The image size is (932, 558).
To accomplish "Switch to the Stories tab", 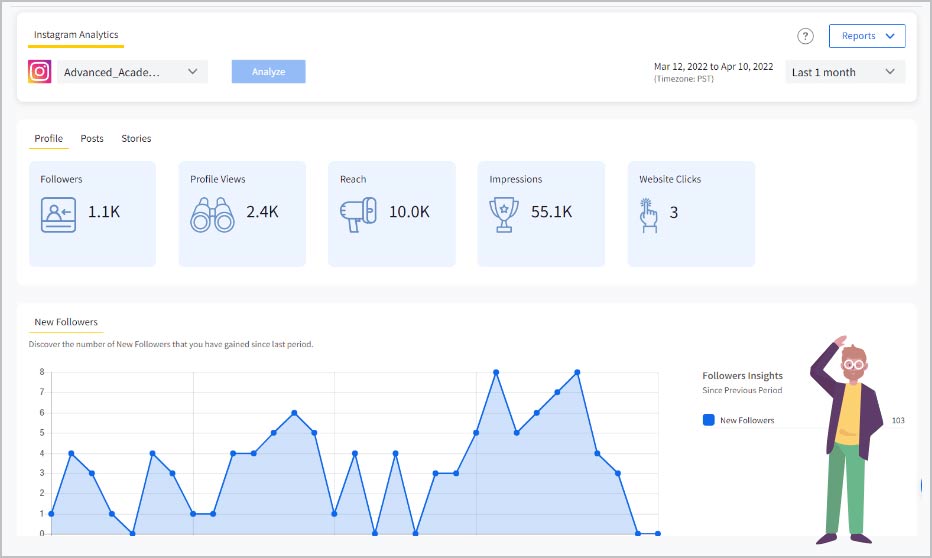I will pos(136,139).
